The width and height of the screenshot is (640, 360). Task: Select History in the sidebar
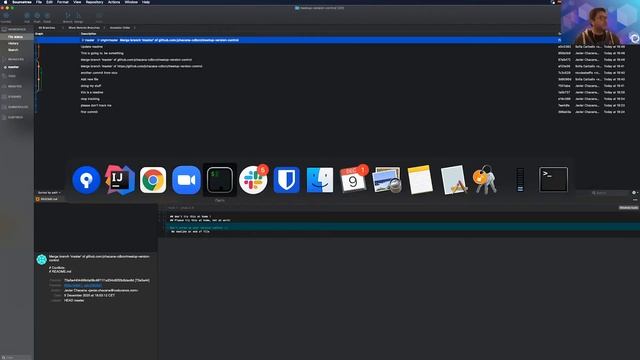13,43
